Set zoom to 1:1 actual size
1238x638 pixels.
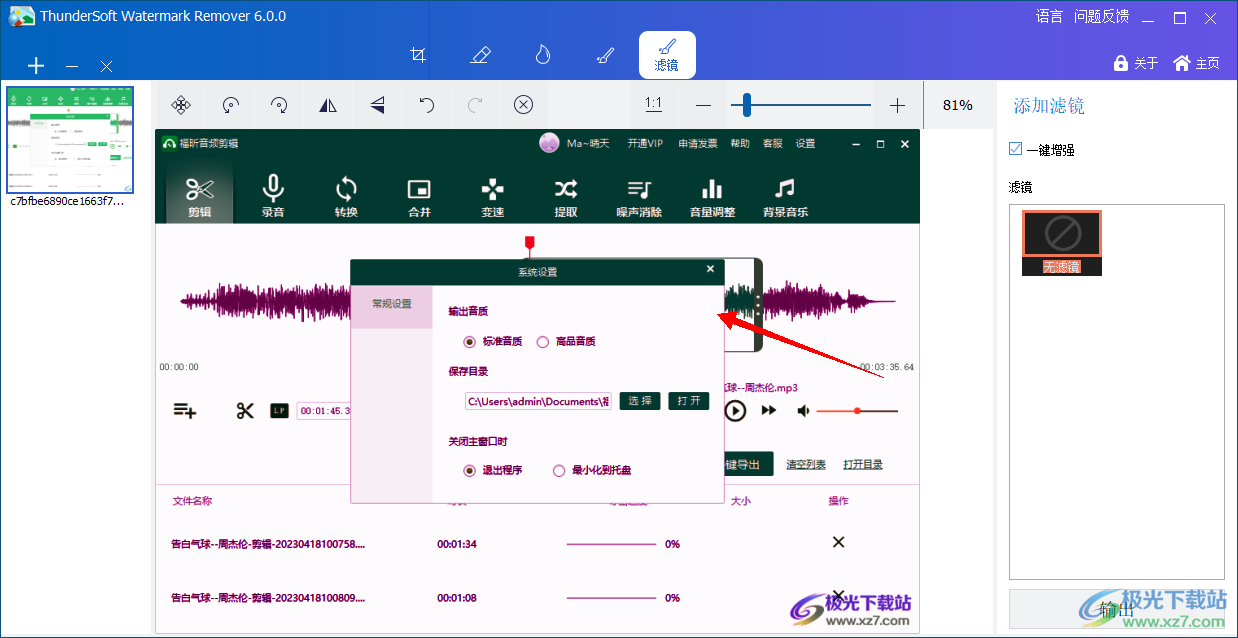click(x=654, y=104)
